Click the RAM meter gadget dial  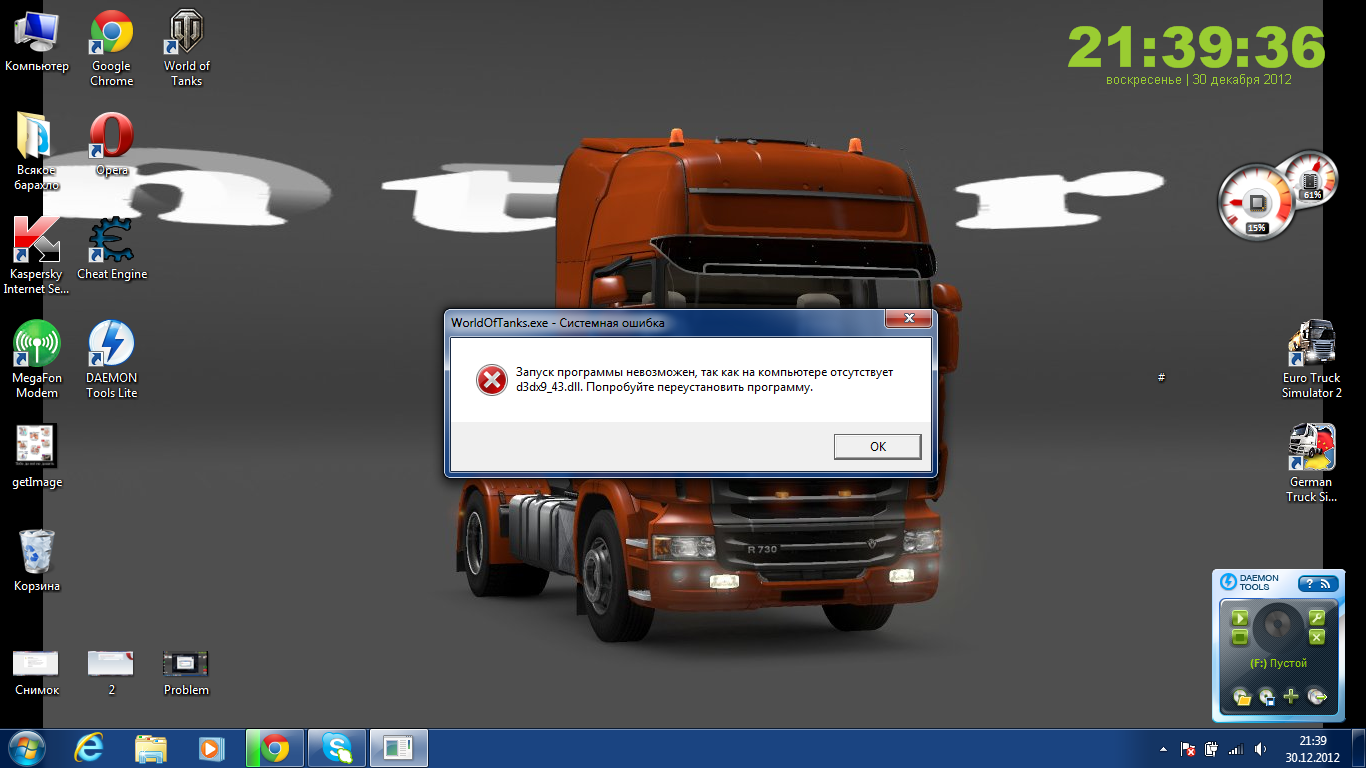[1309, 178]
